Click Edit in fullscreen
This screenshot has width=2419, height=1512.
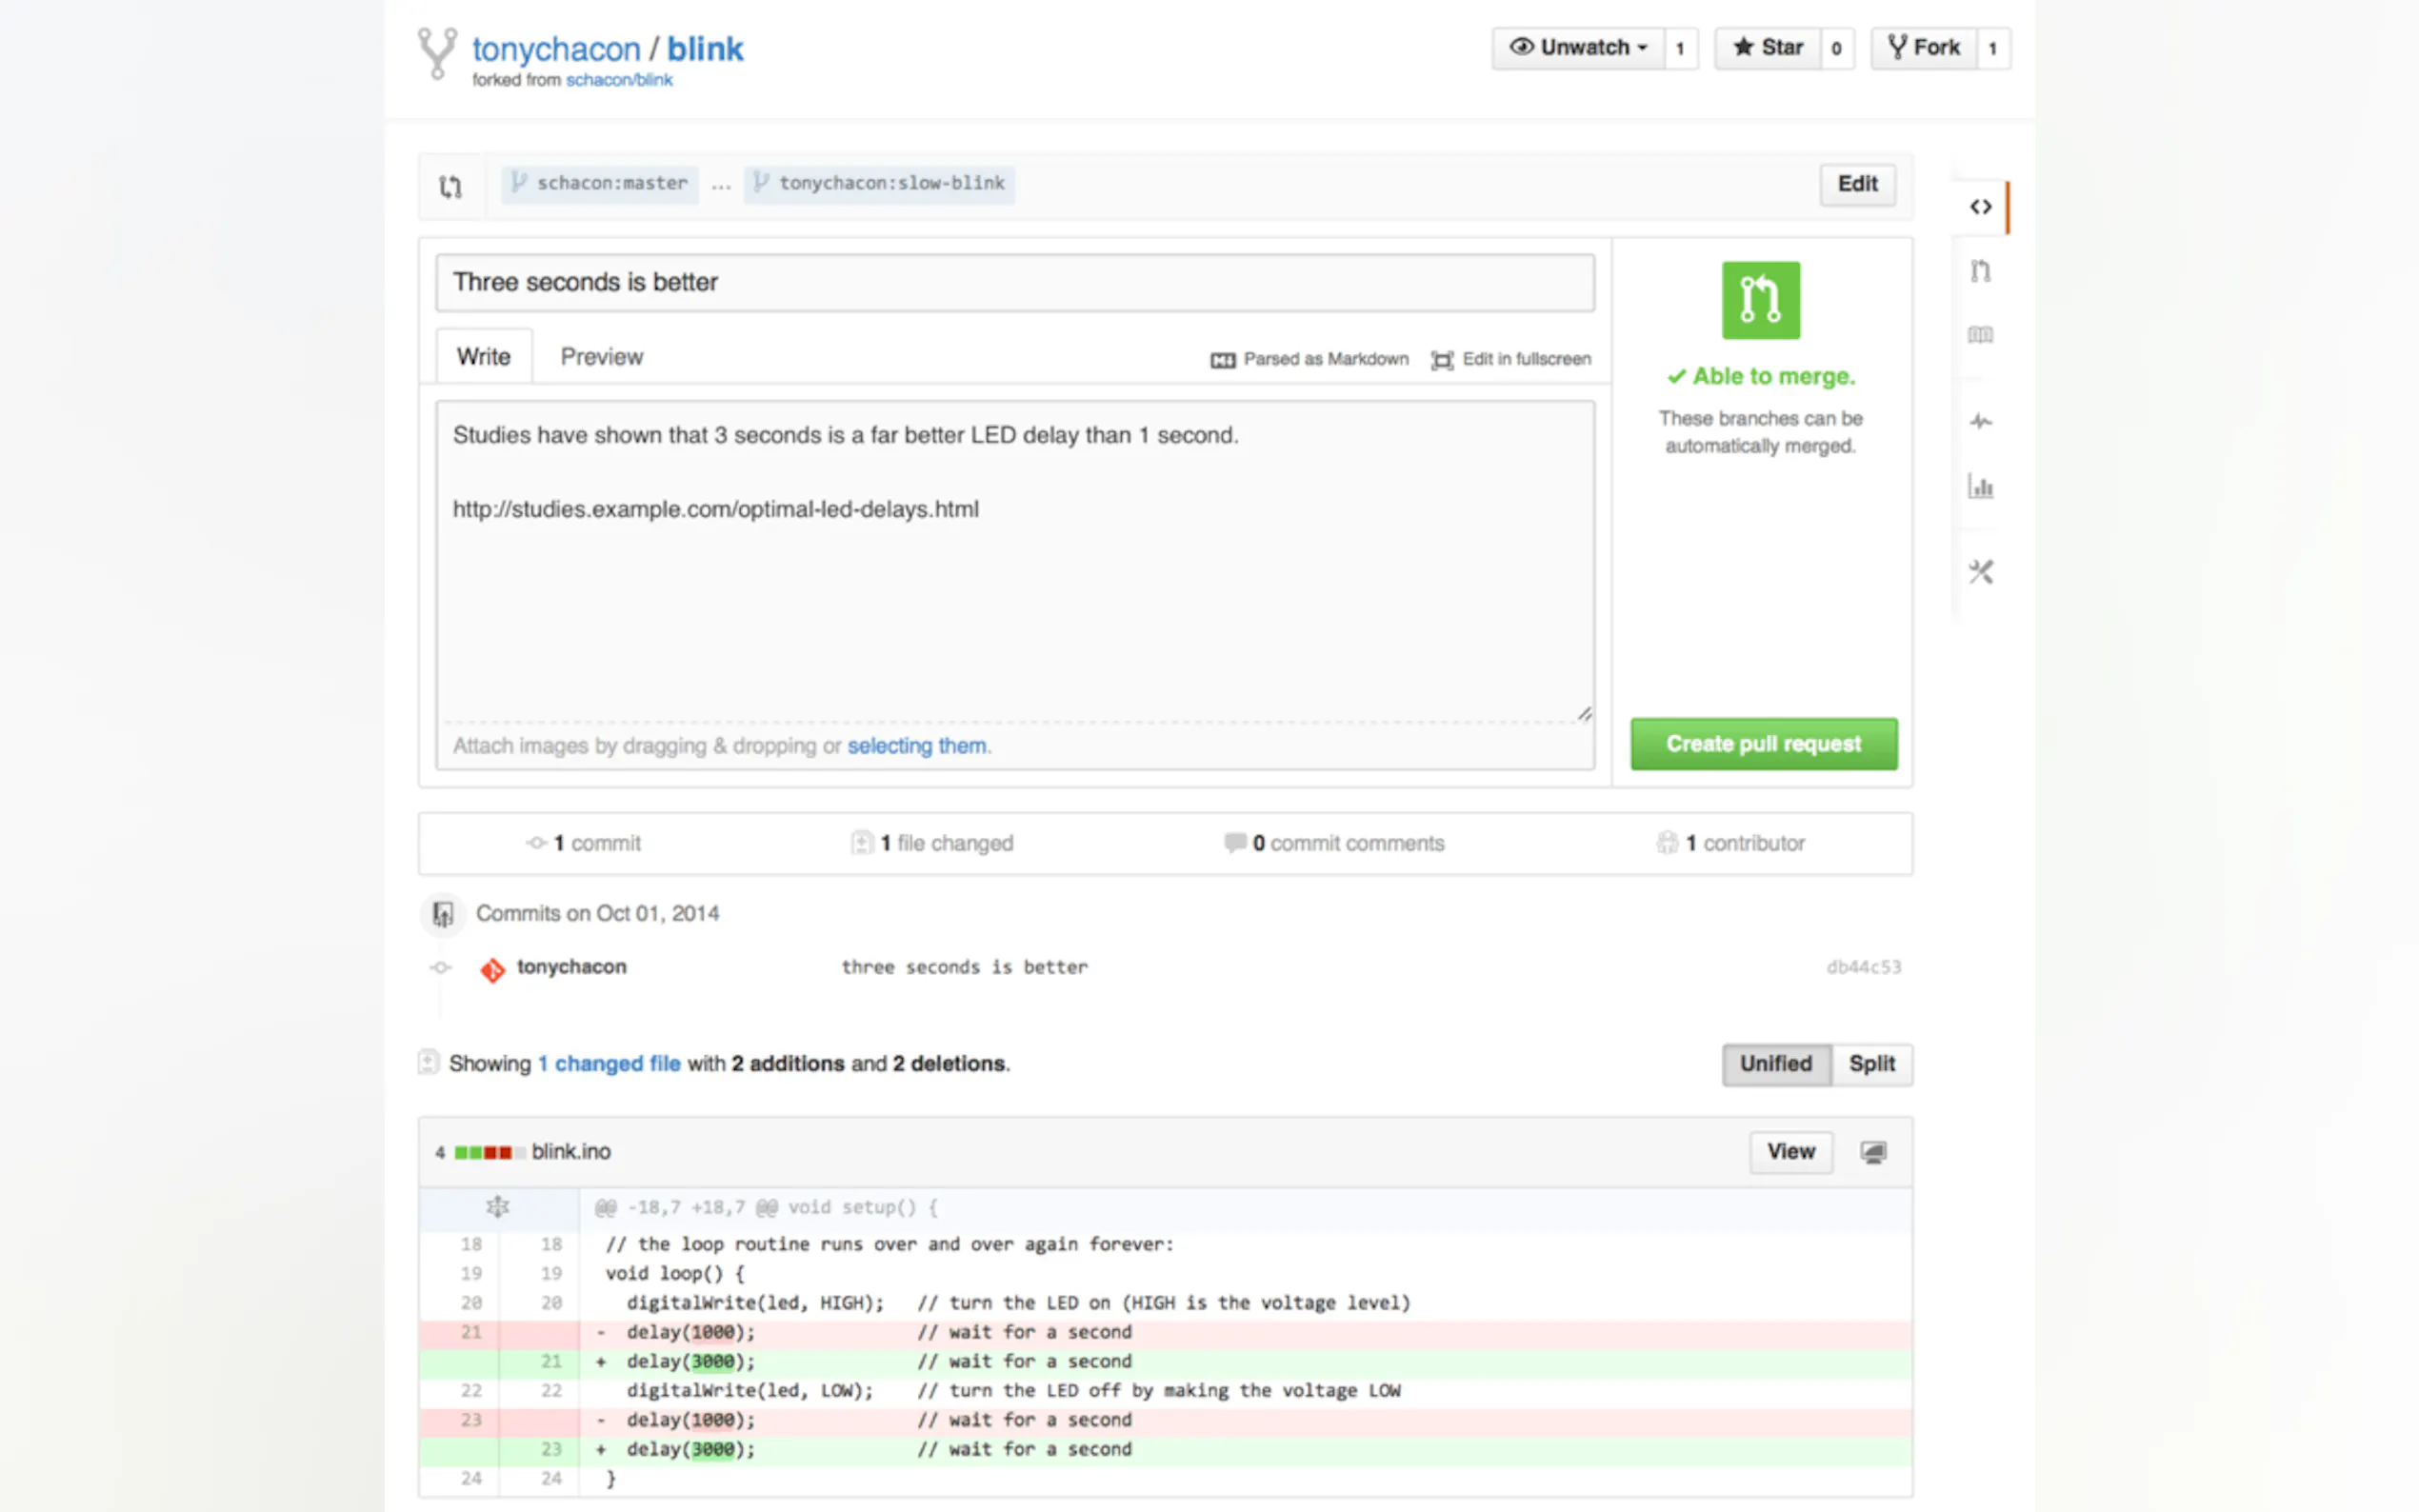[1510, 359]
